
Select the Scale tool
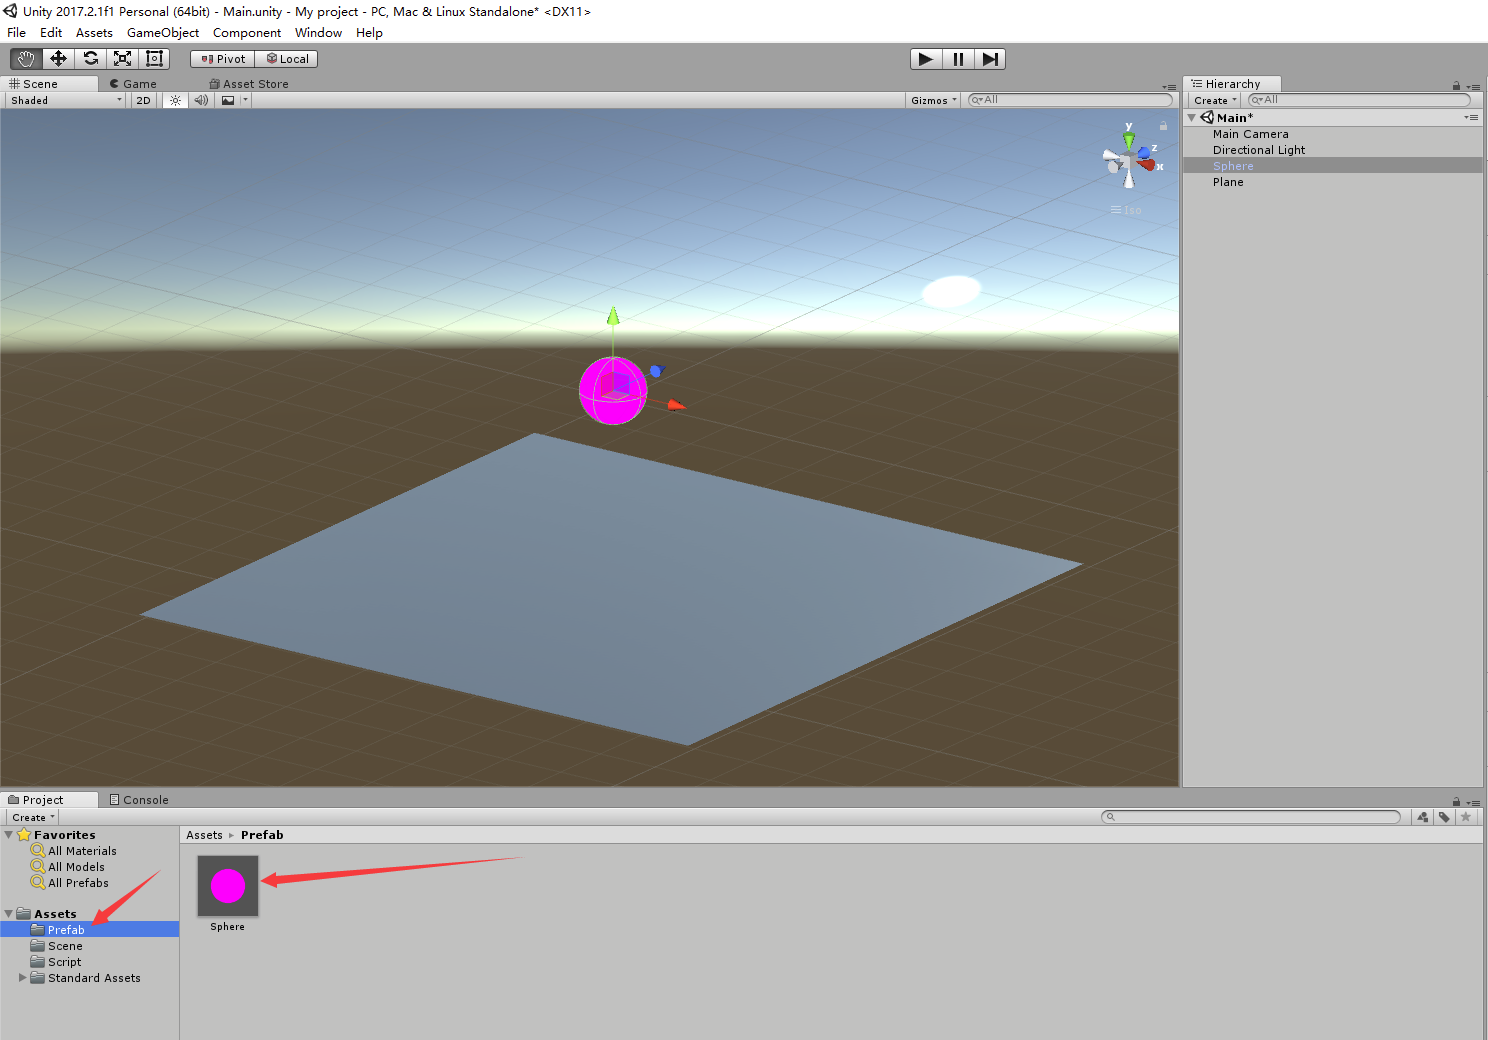coord(121,58)
